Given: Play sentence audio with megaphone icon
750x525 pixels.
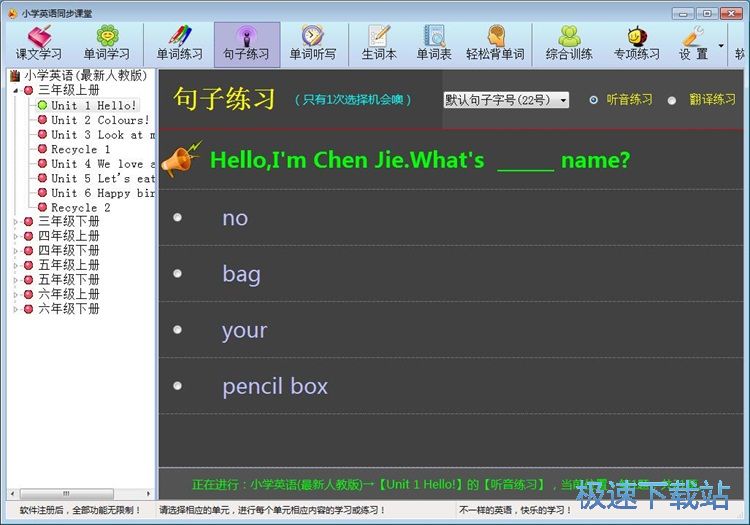Looking at the screenshot, I should (x=180, y=159).
